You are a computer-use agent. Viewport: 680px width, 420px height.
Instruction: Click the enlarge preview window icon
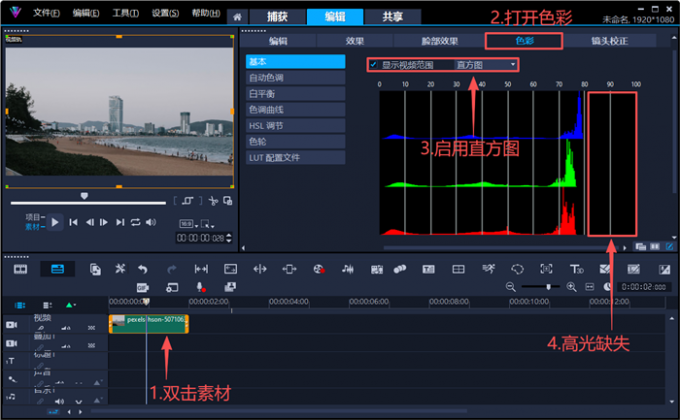[x=228, y=201]
